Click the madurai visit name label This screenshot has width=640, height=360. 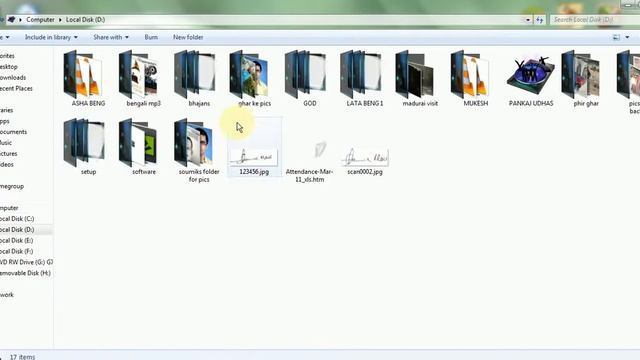point(420,104)
